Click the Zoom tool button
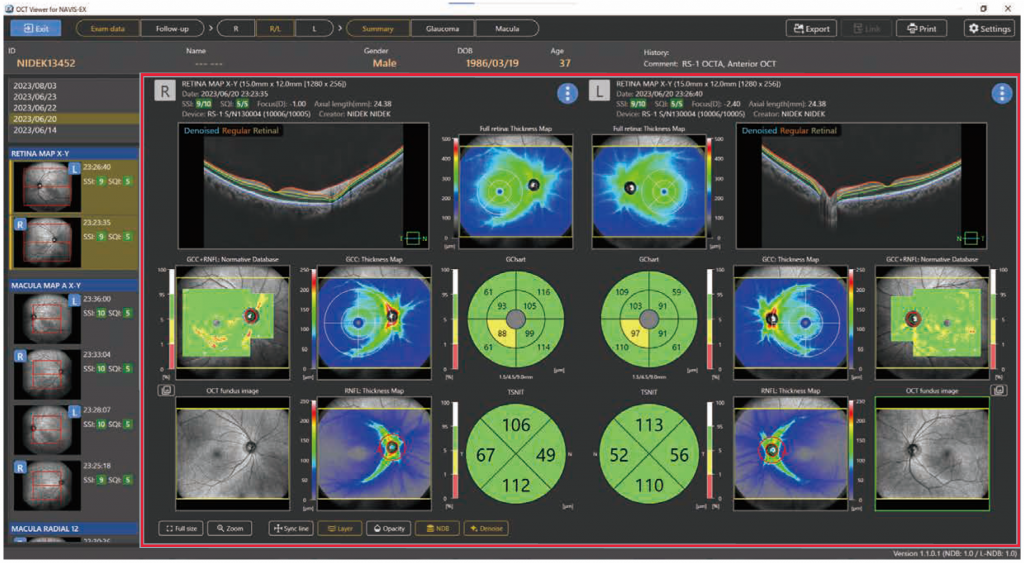This screenshot has height=563, width=1024. point(230,528)
